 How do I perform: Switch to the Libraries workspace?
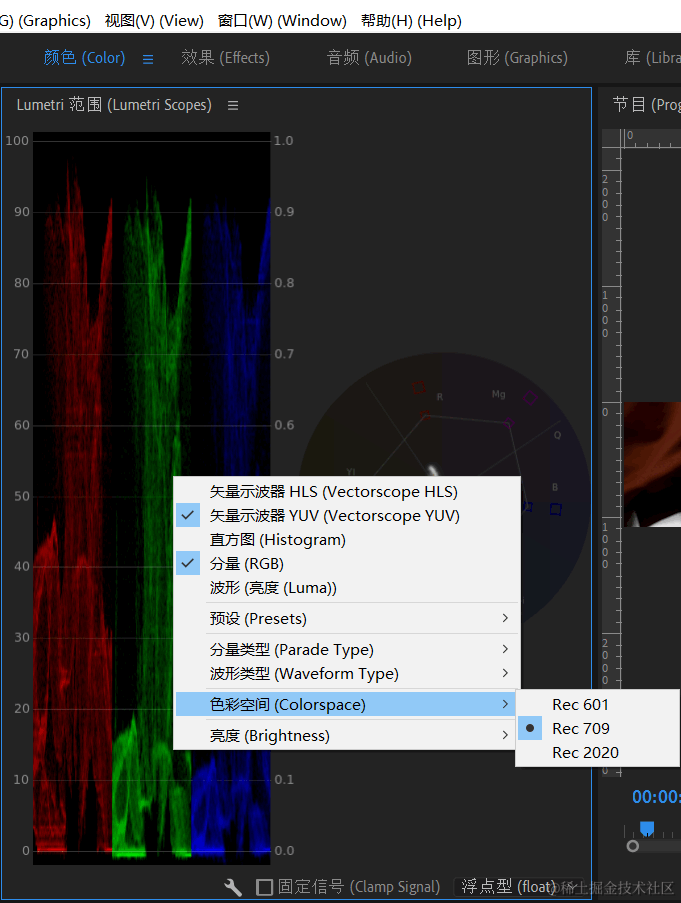click(x=652, y=58)
